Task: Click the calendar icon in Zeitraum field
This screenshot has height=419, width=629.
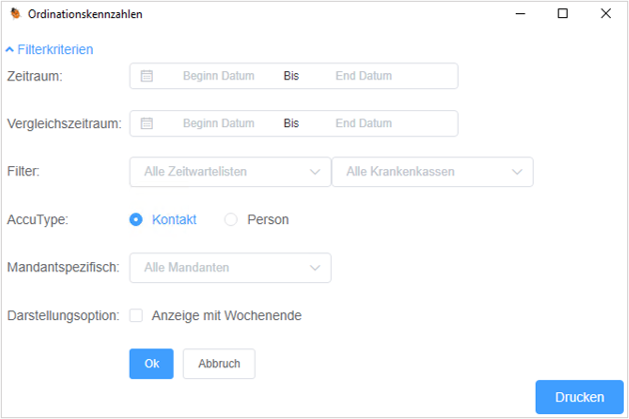Action: coord(146,76)
